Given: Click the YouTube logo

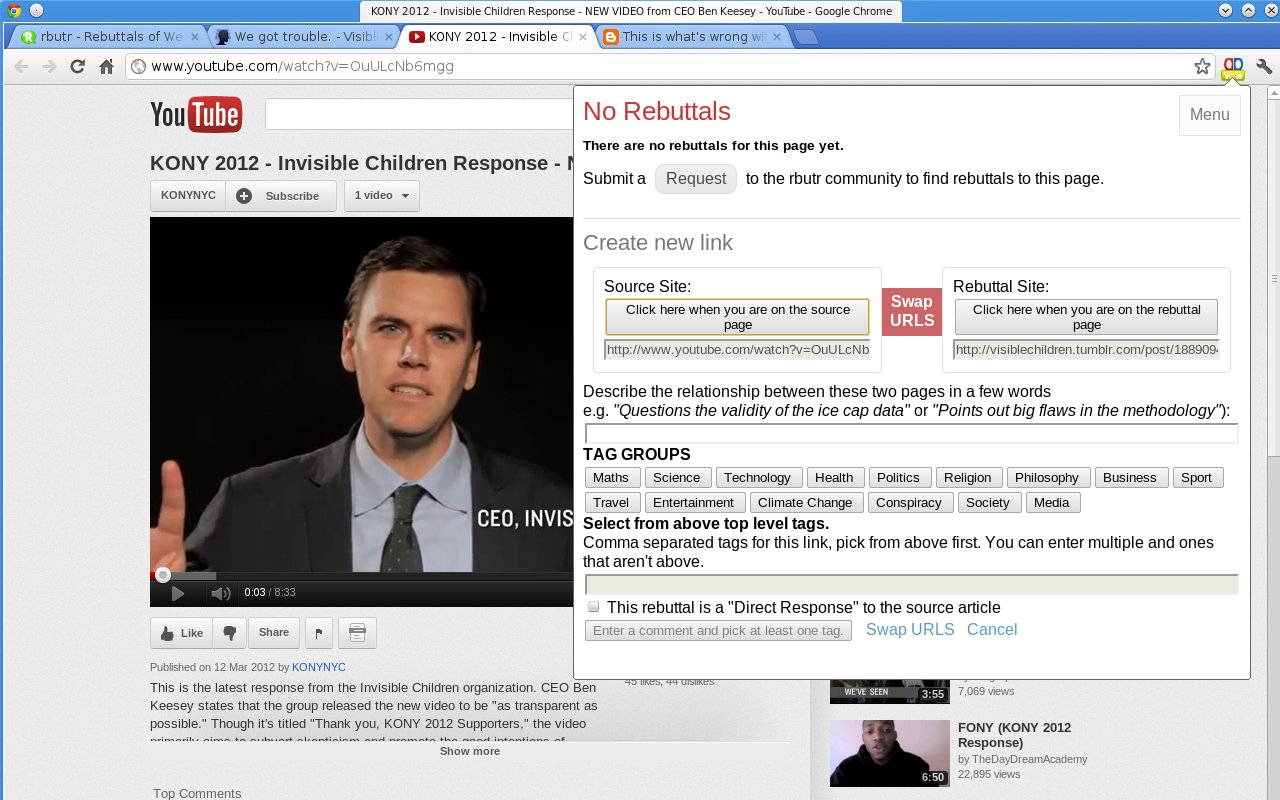Looking at the screenshot, I should tap(196, 115).
